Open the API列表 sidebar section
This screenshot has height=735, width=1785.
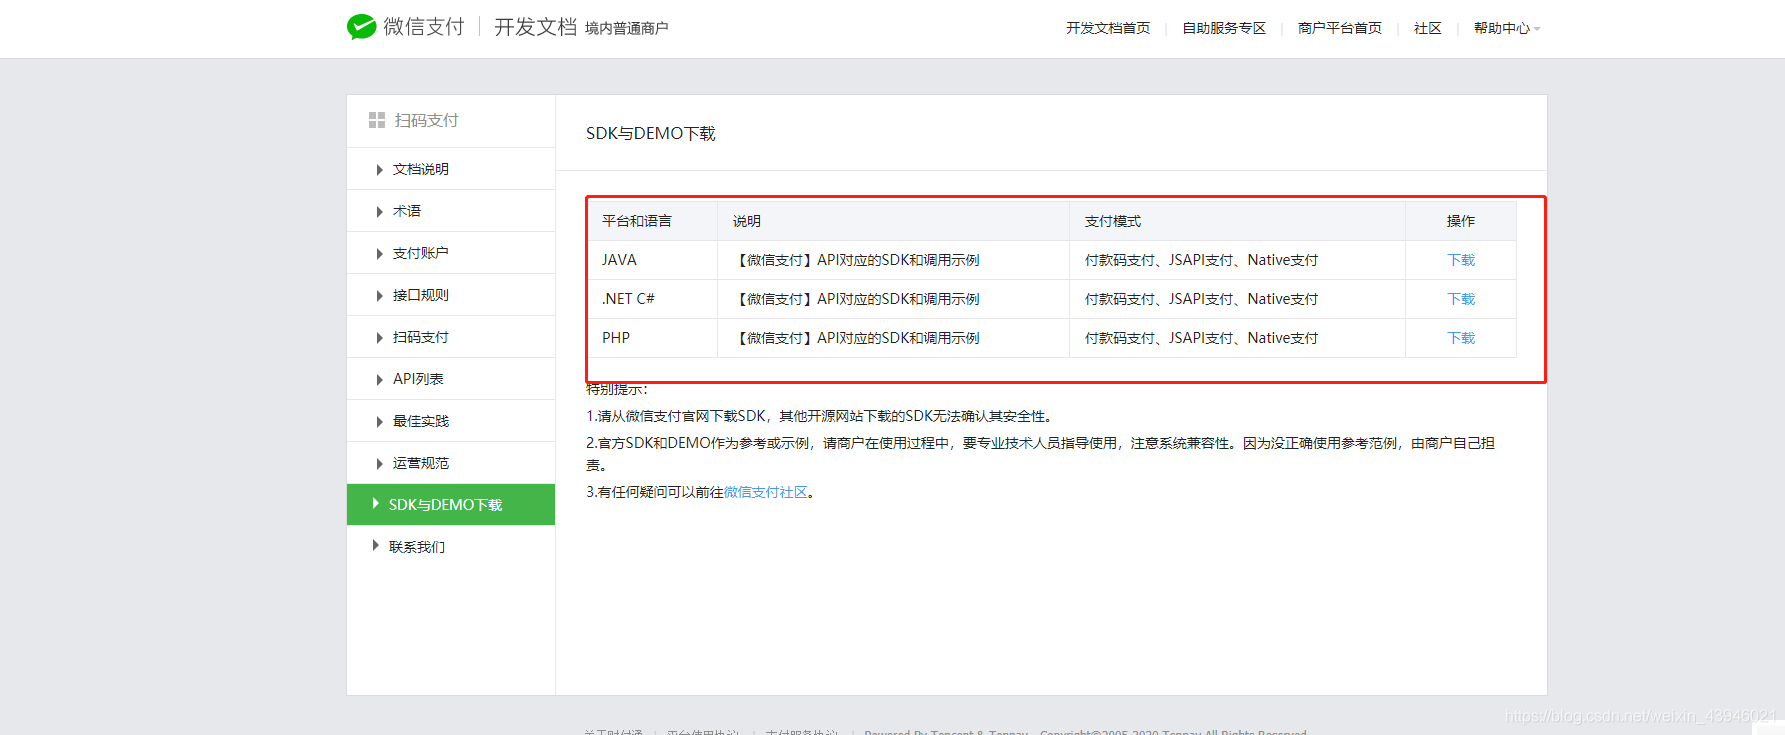451,379
